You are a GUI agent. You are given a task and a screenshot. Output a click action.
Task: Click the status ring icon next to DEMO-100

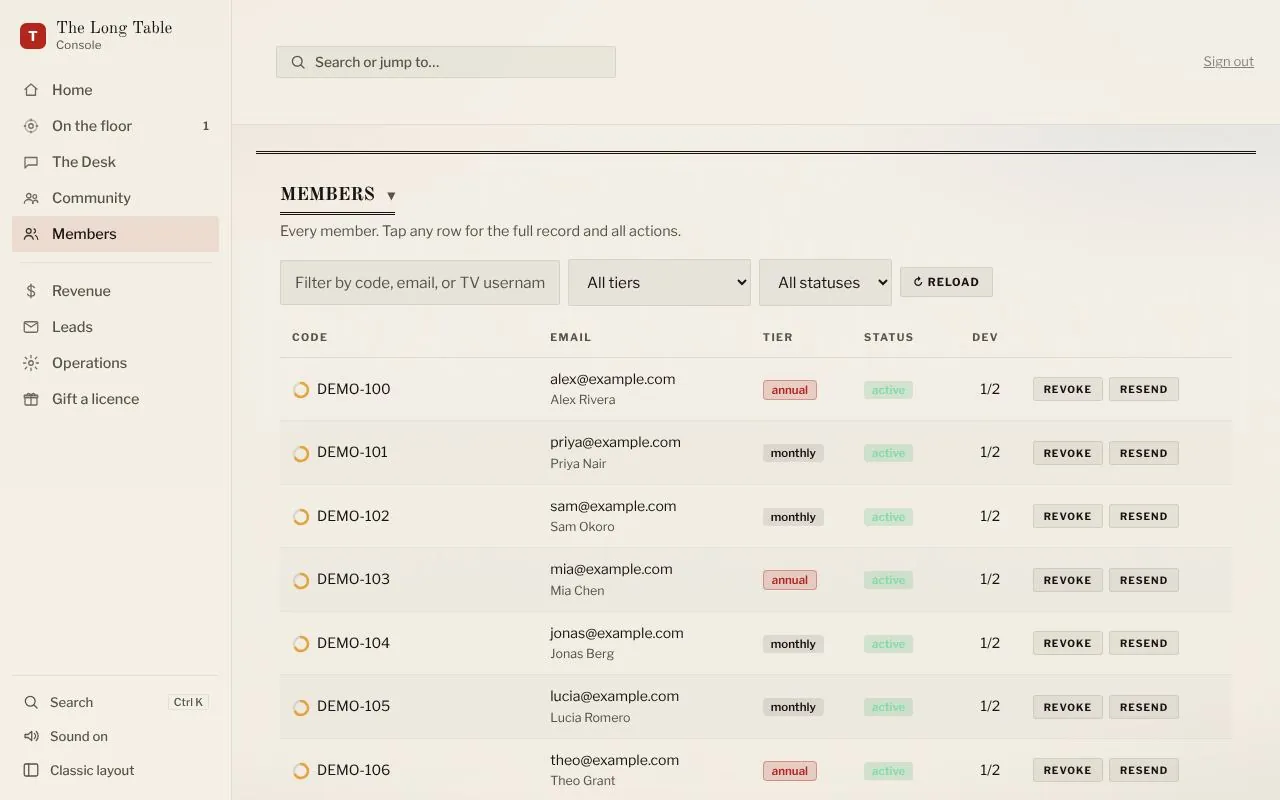click(x=300, y=390)
